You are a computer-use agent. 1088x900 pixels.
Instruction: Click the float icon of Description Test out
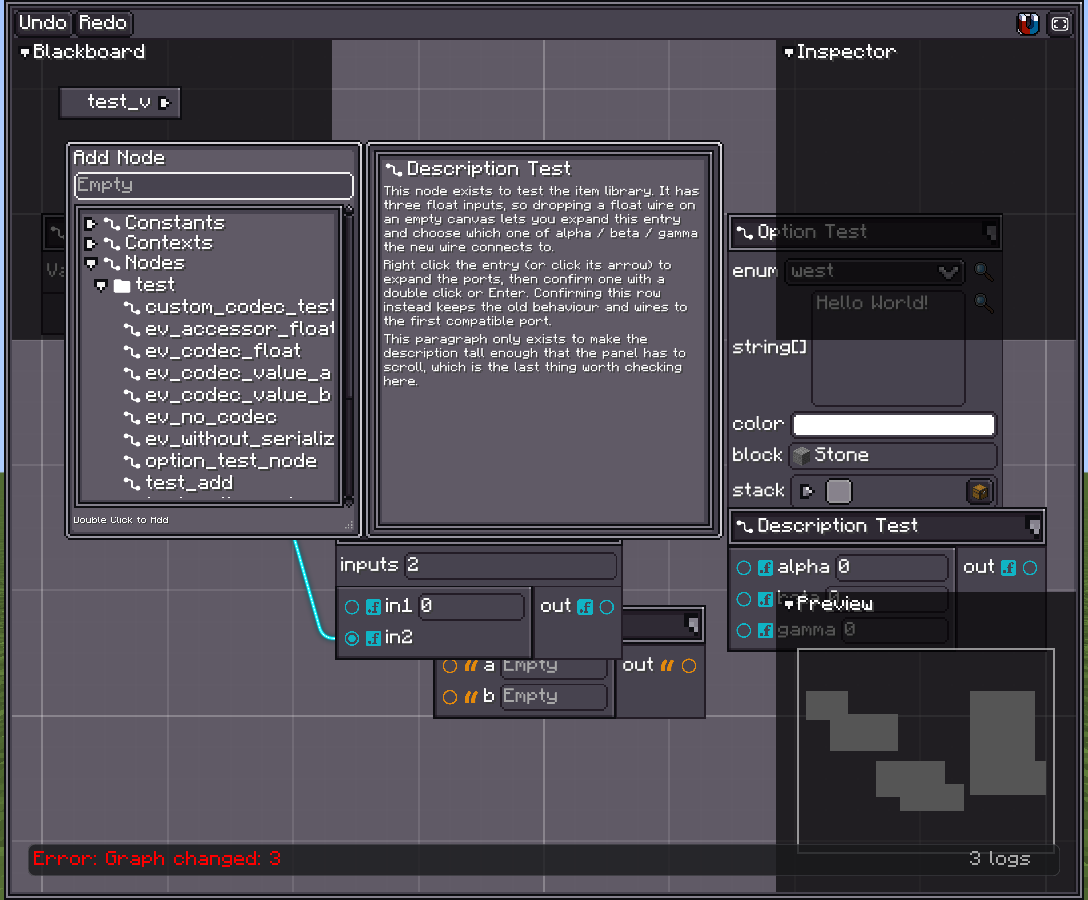click(1008, 568)
